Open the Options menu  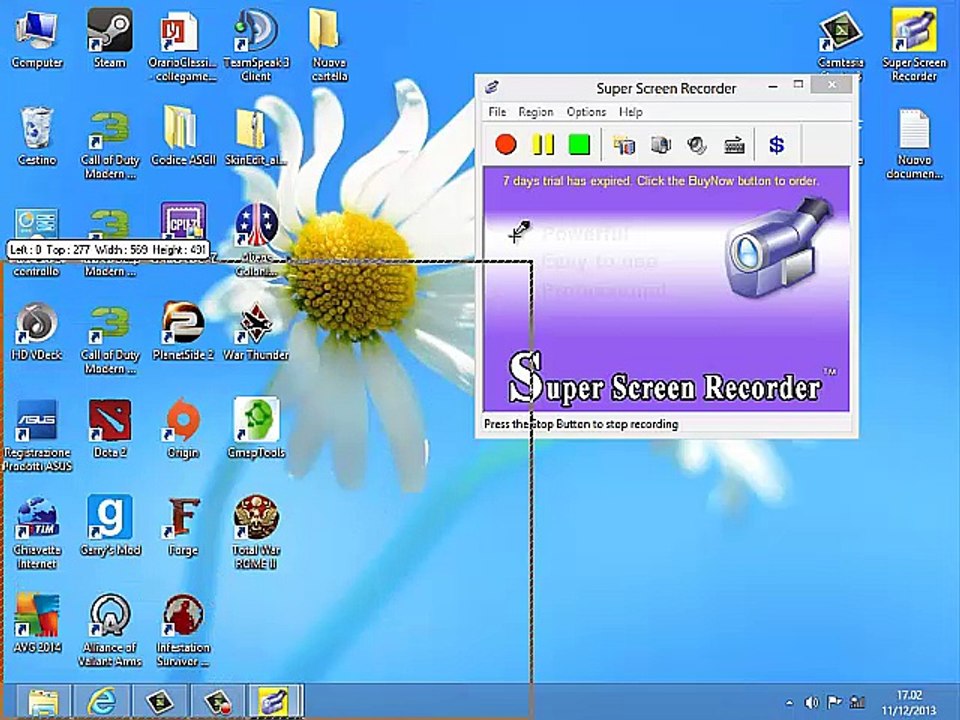[x=586, y=112]
